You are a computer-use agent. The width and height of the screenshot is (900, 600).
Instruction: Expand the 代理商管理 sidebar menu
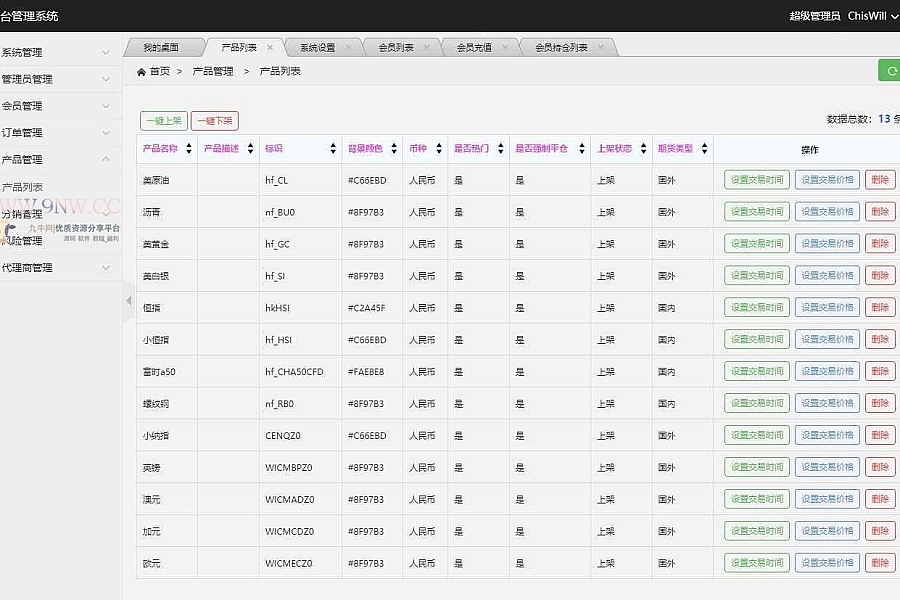pos(60,267)
